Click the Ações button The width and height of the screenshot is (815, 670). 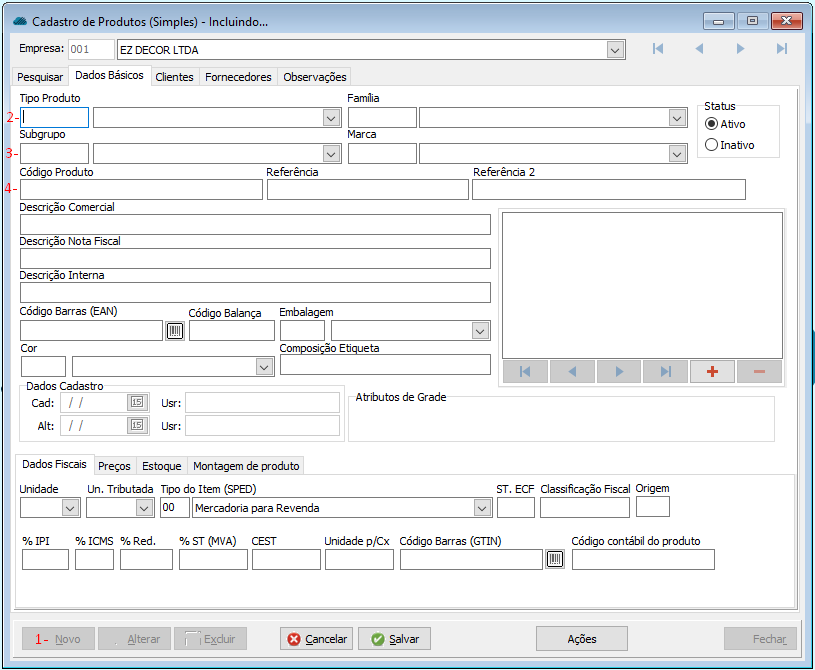coord(581,639)
